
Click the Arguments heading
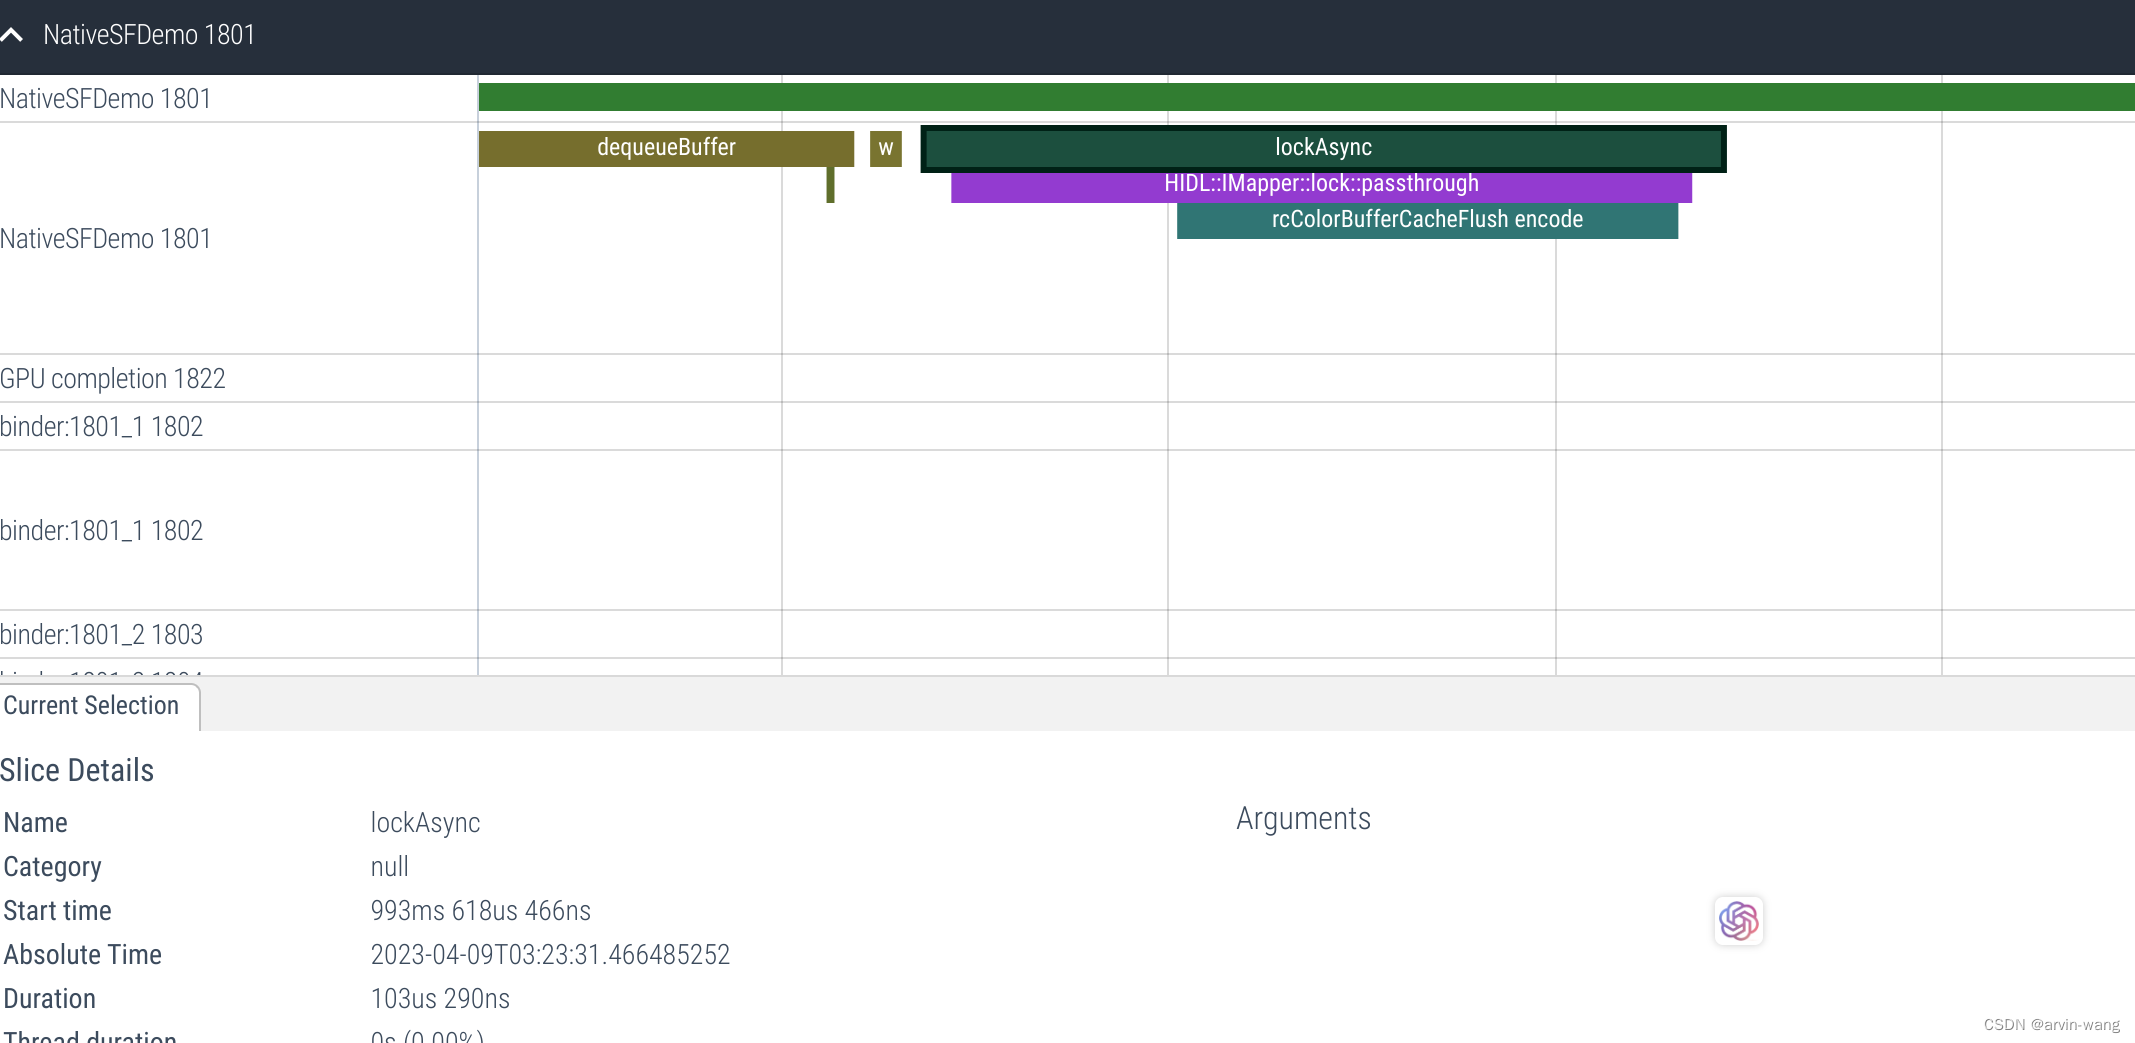1303,819
